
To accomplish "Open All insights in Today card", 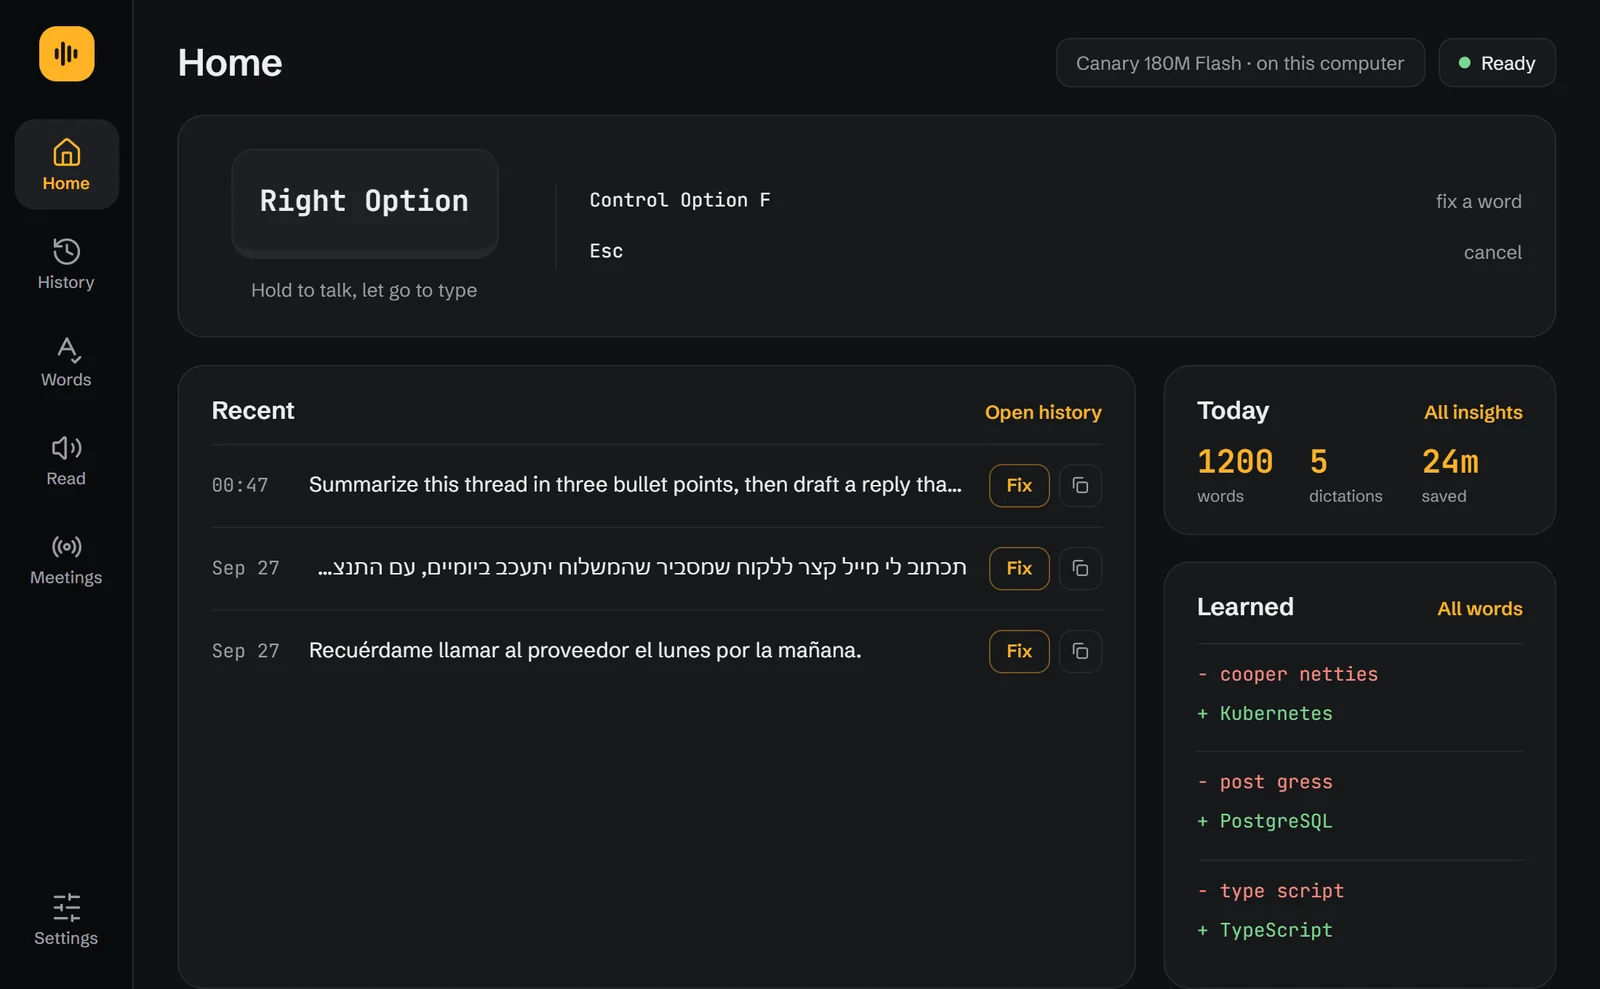I will (x=1473, y=412).
